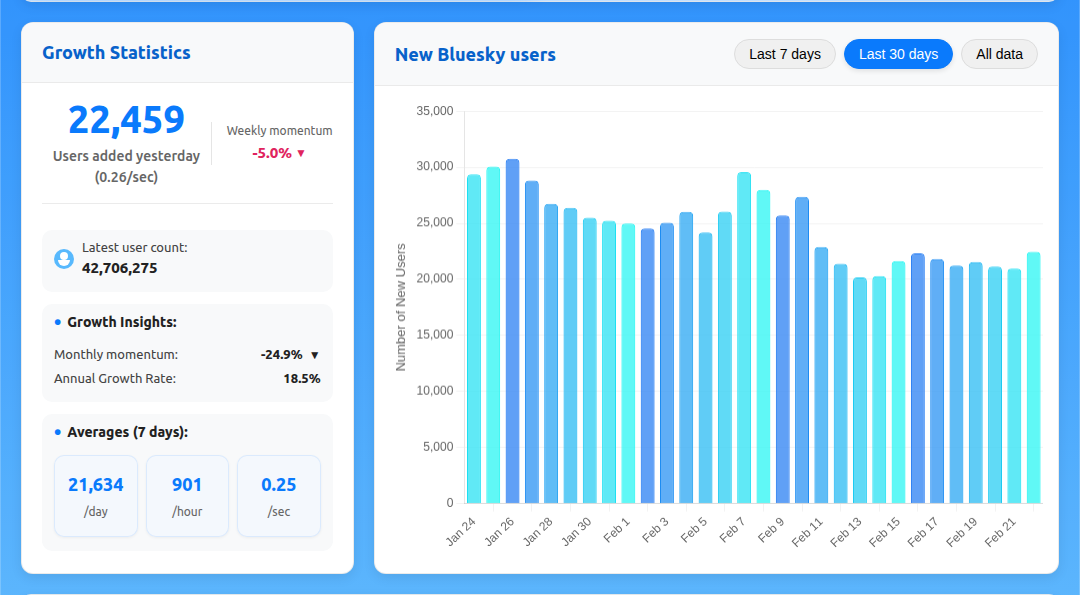
Task: Click the latest user count 42,706,275
Action: pyautogui.click(x=119, y=268)
